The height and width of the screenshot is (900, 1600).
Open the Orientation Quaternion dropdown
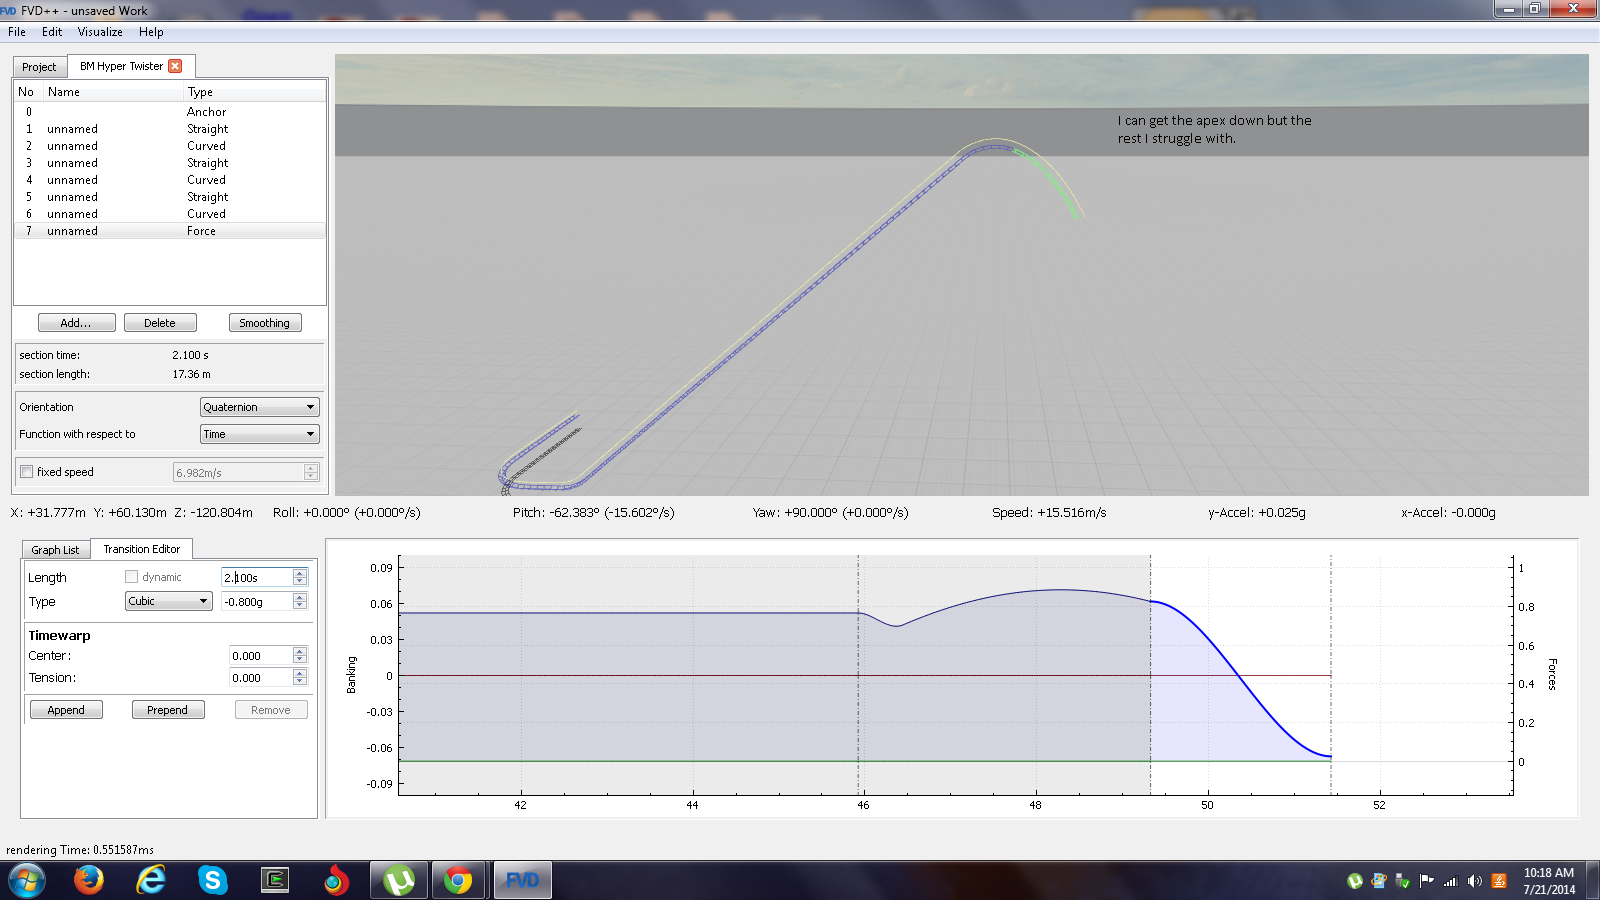click(x=259, y=407)
